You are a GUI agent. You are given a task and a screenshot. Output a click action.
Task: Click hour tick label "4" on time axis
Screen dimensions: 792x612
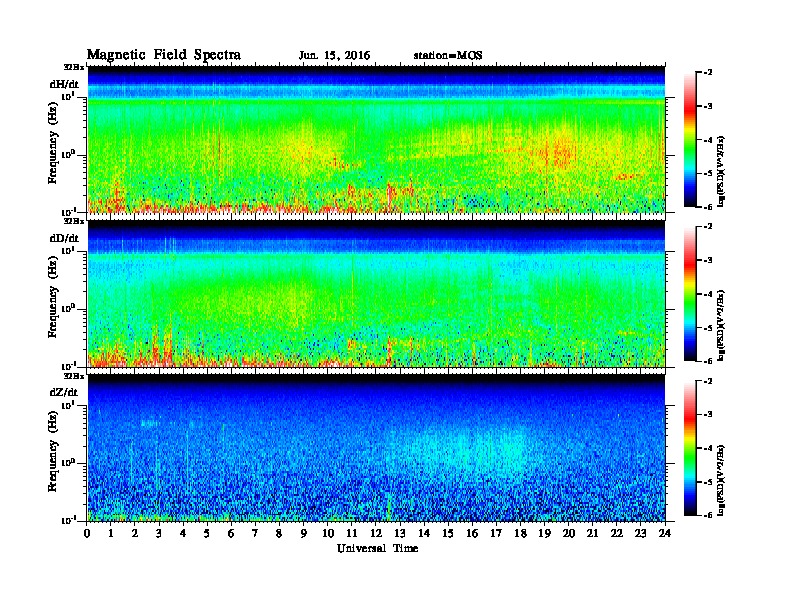(183, 534)
